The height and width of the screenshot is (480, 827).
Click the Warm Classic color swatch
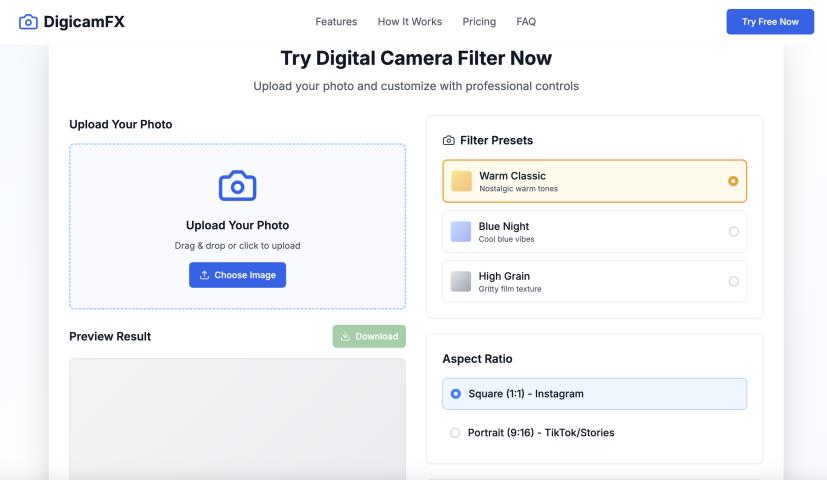461,181
